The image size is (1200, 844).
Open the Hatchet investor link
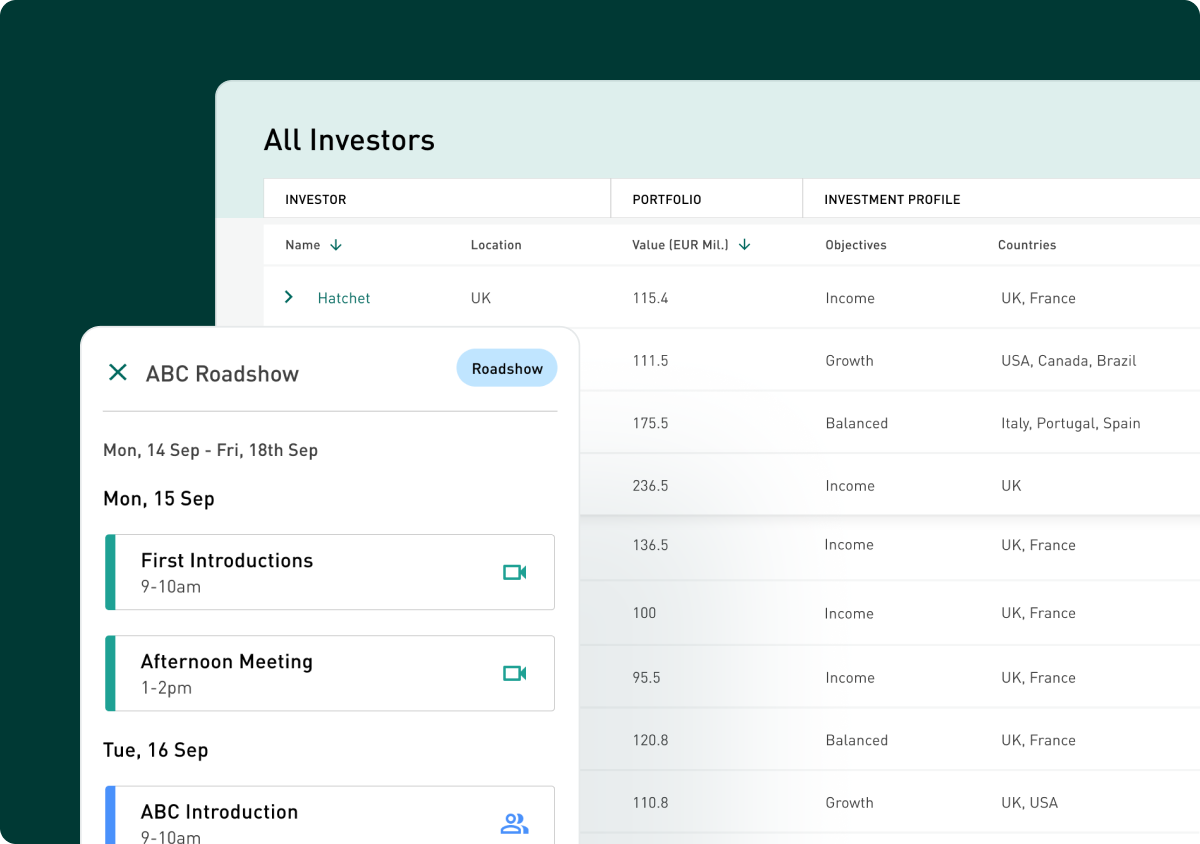344,298
